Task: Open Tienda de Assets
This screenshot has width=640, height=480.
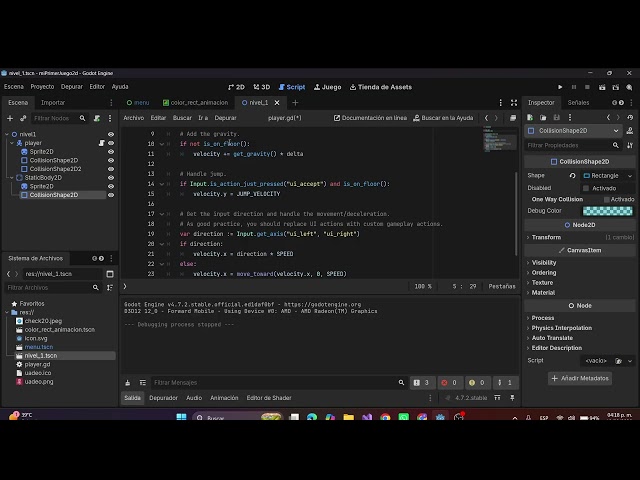Action: 381,87
